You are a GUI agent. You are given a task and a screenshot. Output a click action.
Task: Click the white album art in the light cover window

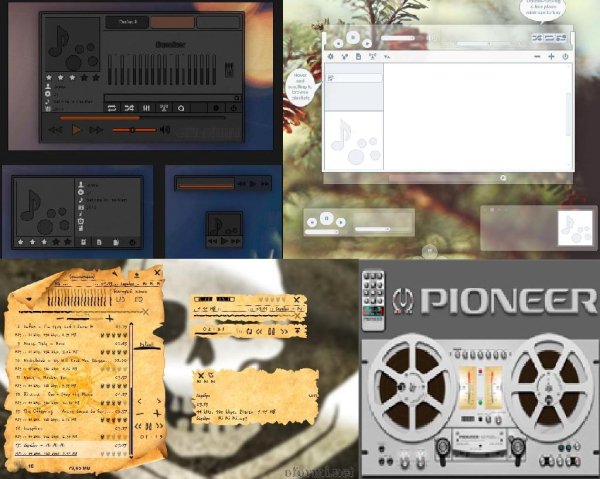[575, 228]
